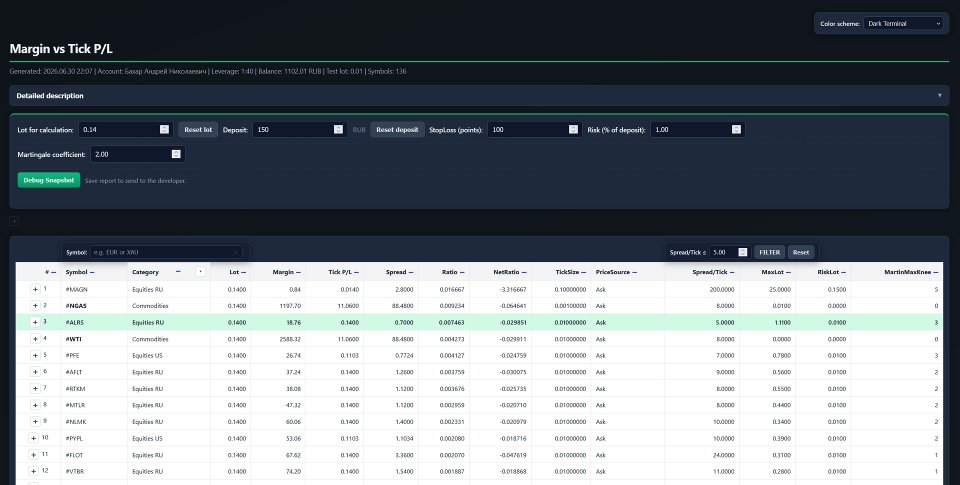The width and height of the screenshot is (960, 485).
Task: Click the minus icon beside Spread header
Action: pos(411,273)
